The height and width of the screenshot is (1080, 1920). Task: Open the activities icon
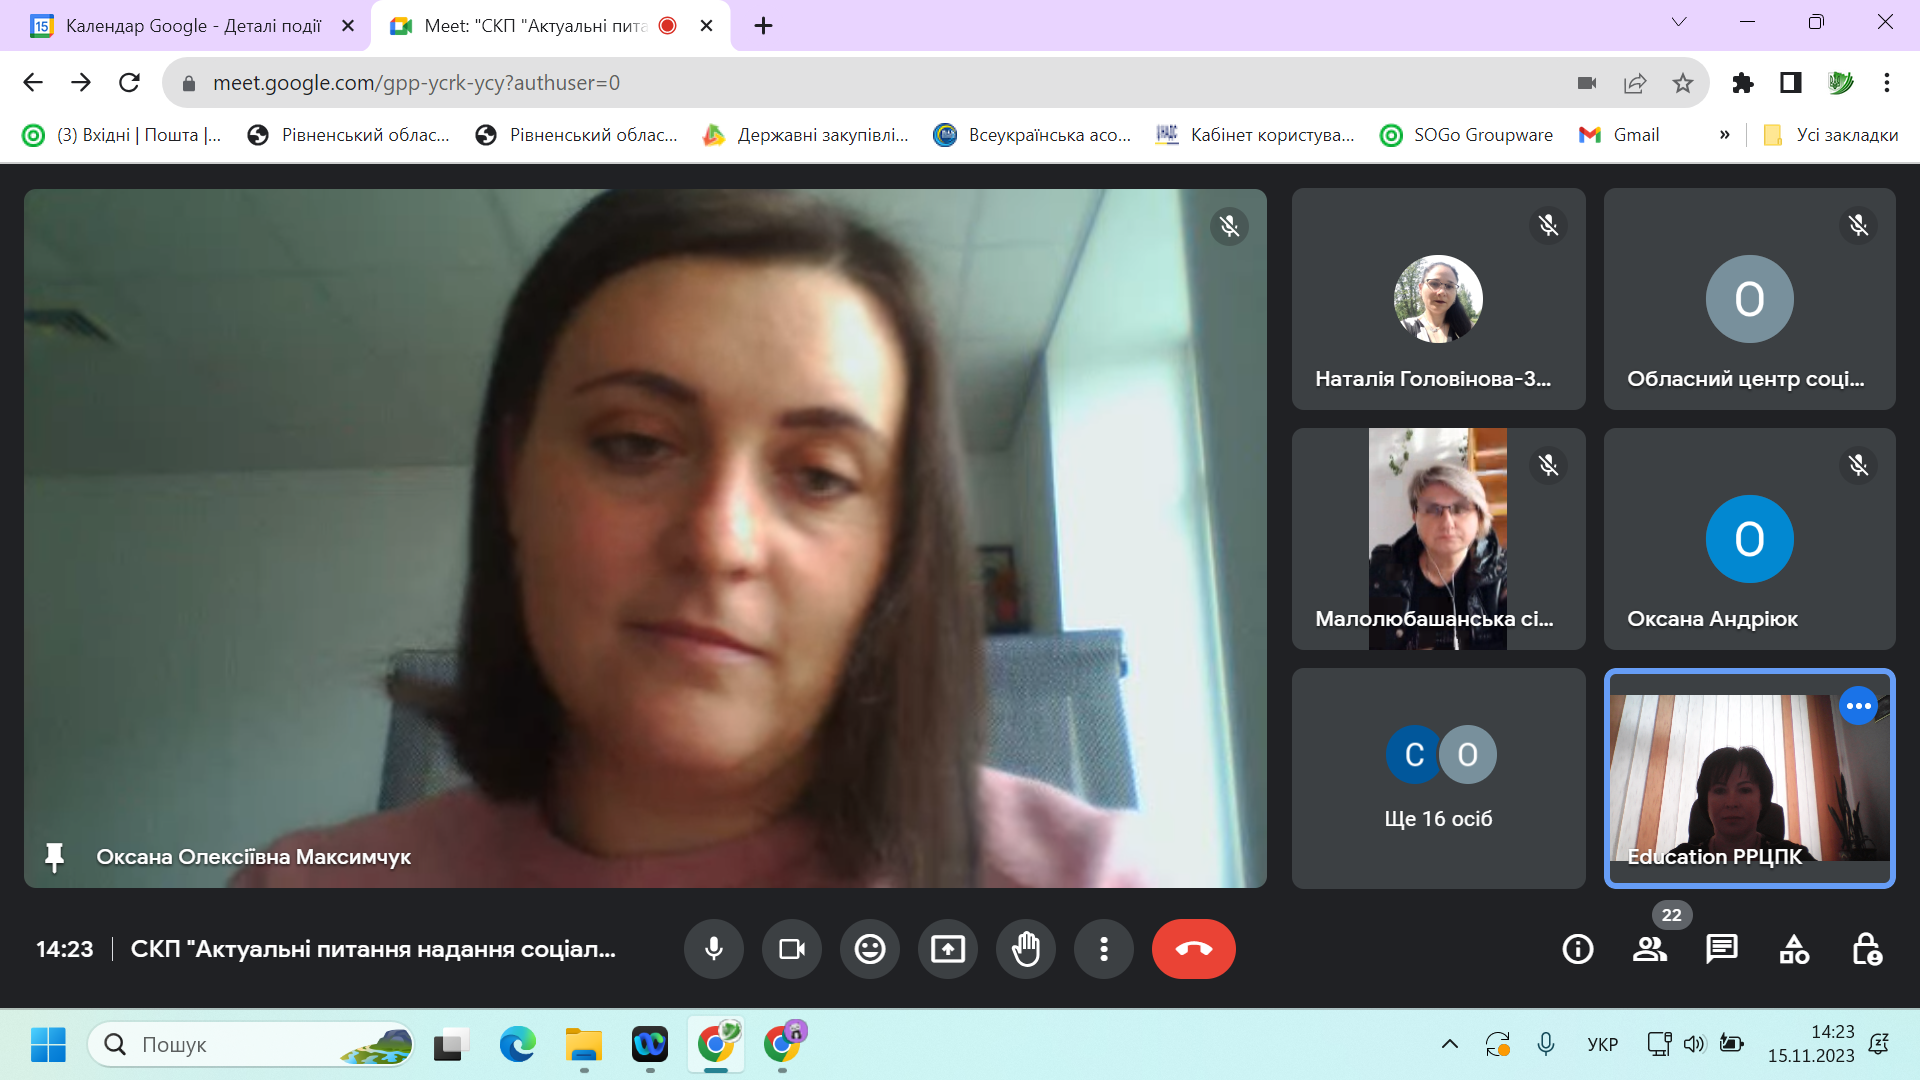pyautogui.click(x=1793, y=948)
